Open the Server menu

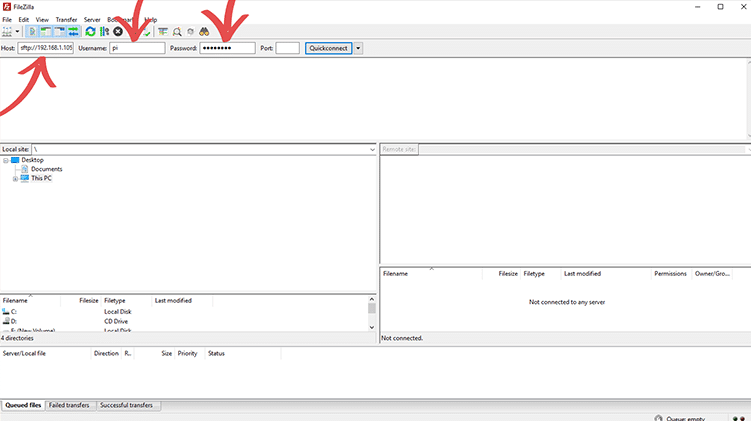tap(92, 20)
